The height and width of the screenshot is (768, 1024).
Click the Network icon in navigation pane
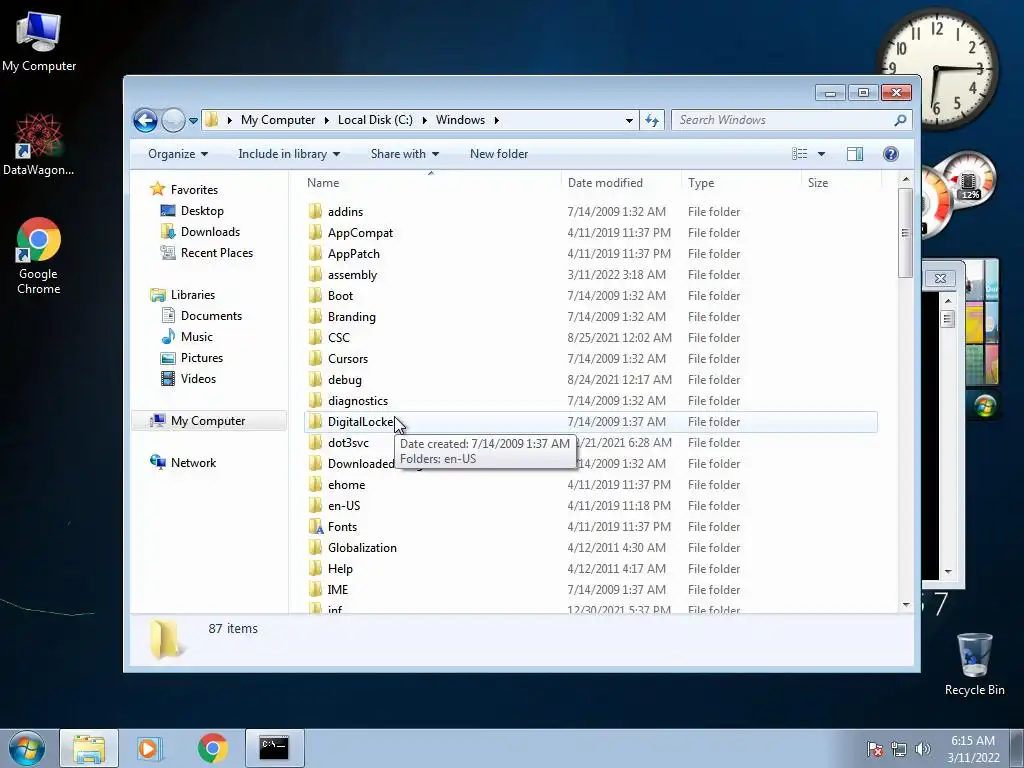click(157, 462)
